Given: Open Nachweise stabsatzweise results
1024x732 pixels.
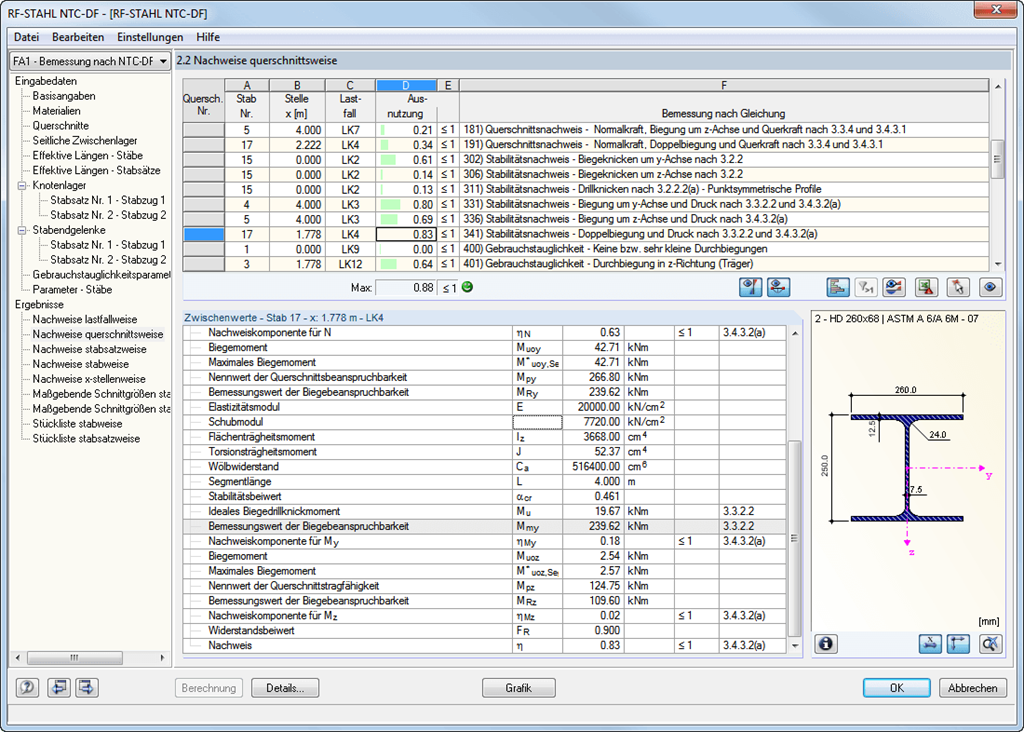Looking at the screenshot, I should [x=89, y=349].
